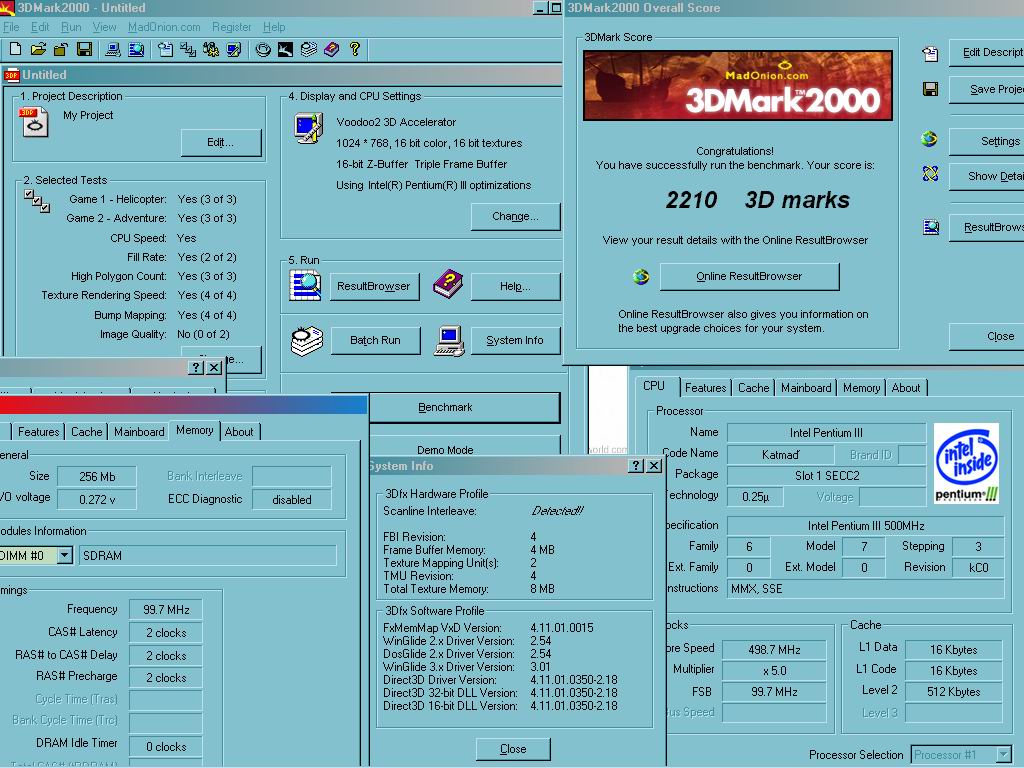Click the icon beside ResultBrowser in score window
This screenshot has width=1024, height=768.
pos(931,227)
